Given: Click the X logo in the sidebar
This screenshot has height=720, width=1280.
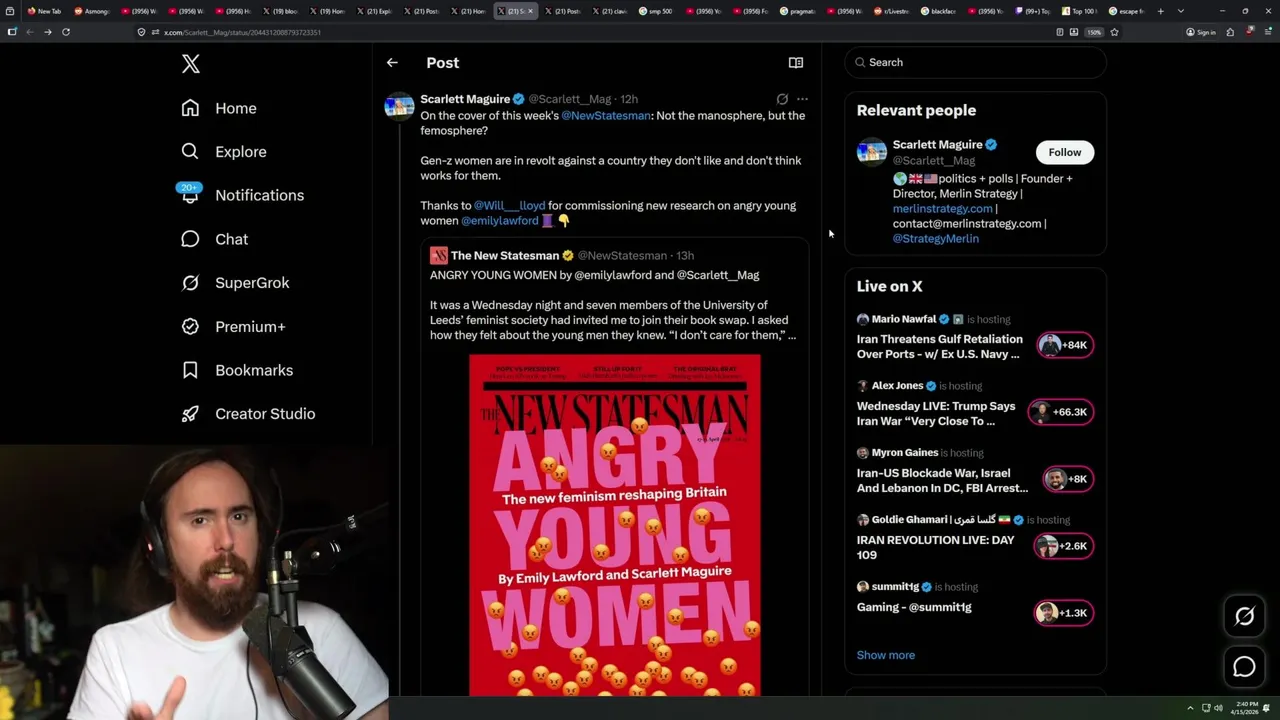Looking at the screenshot, I should (191, 64).
